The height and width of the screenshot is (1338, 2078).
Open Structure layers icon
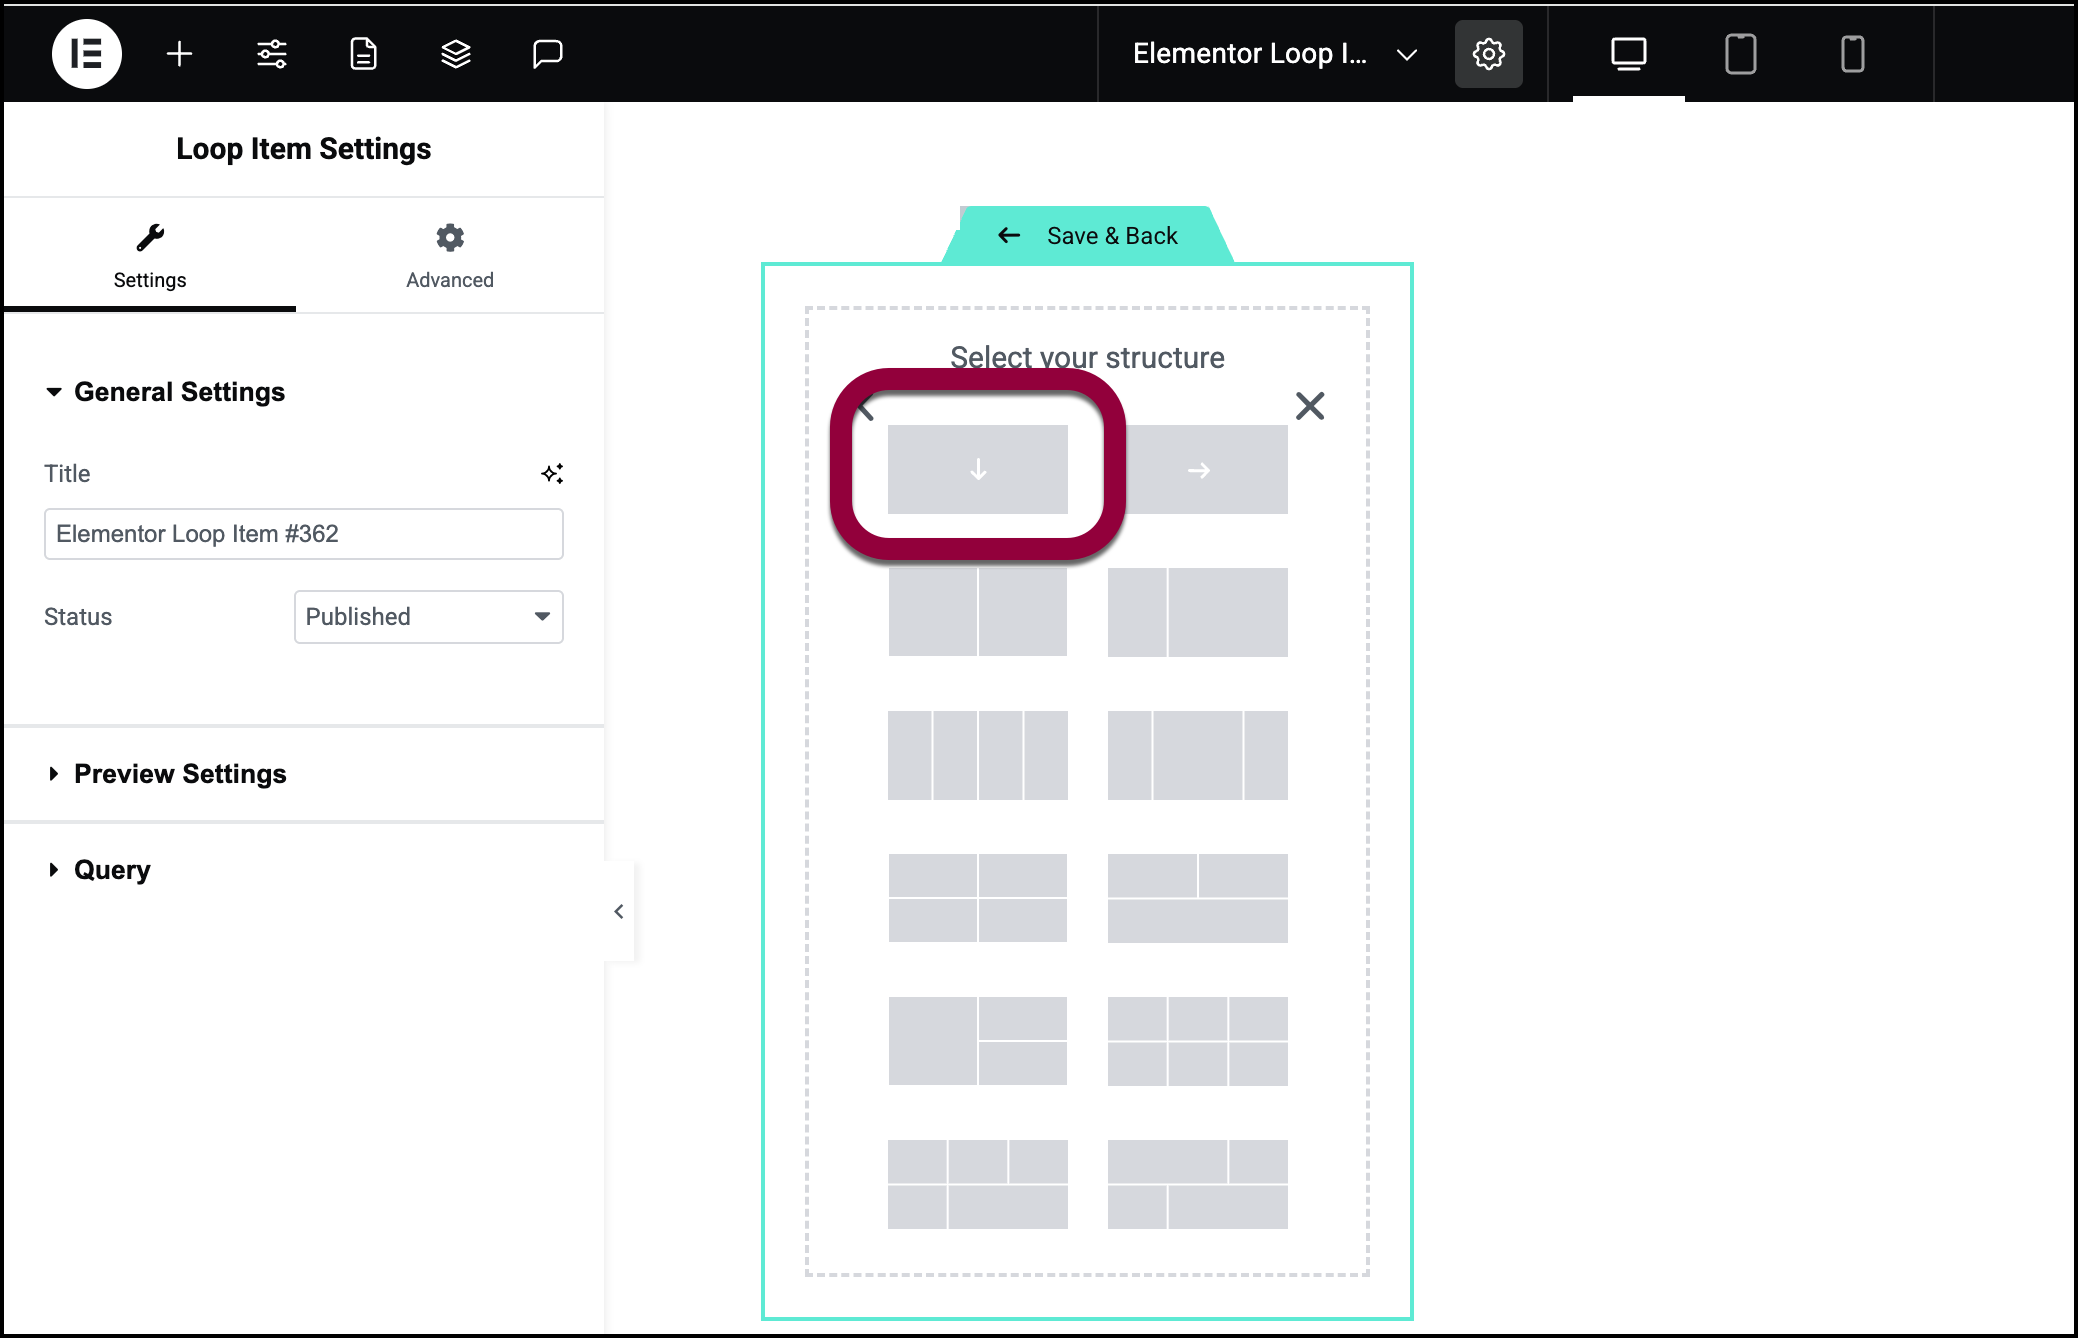click(456, 54)
